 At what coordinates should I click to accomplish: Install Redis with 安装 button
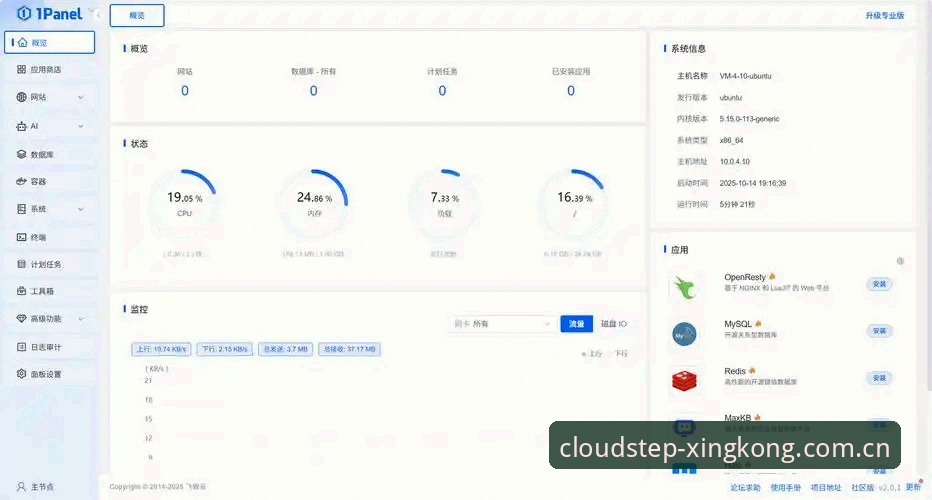[x=879, y=378]
